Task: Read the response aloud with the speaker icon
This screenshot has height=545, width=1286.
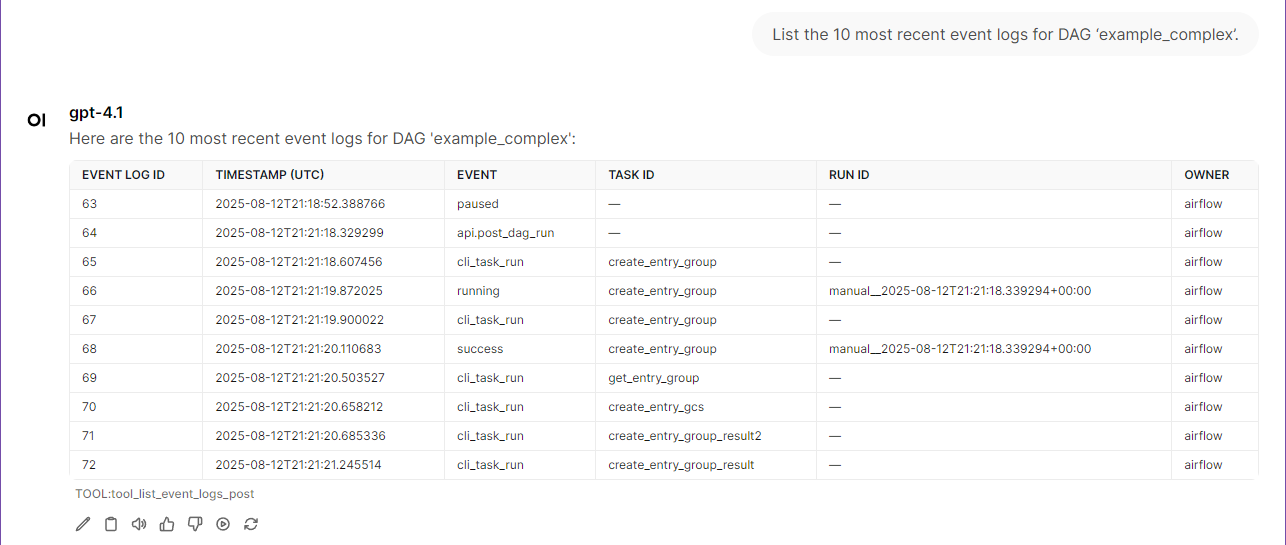Action: (x=139, y=524)
